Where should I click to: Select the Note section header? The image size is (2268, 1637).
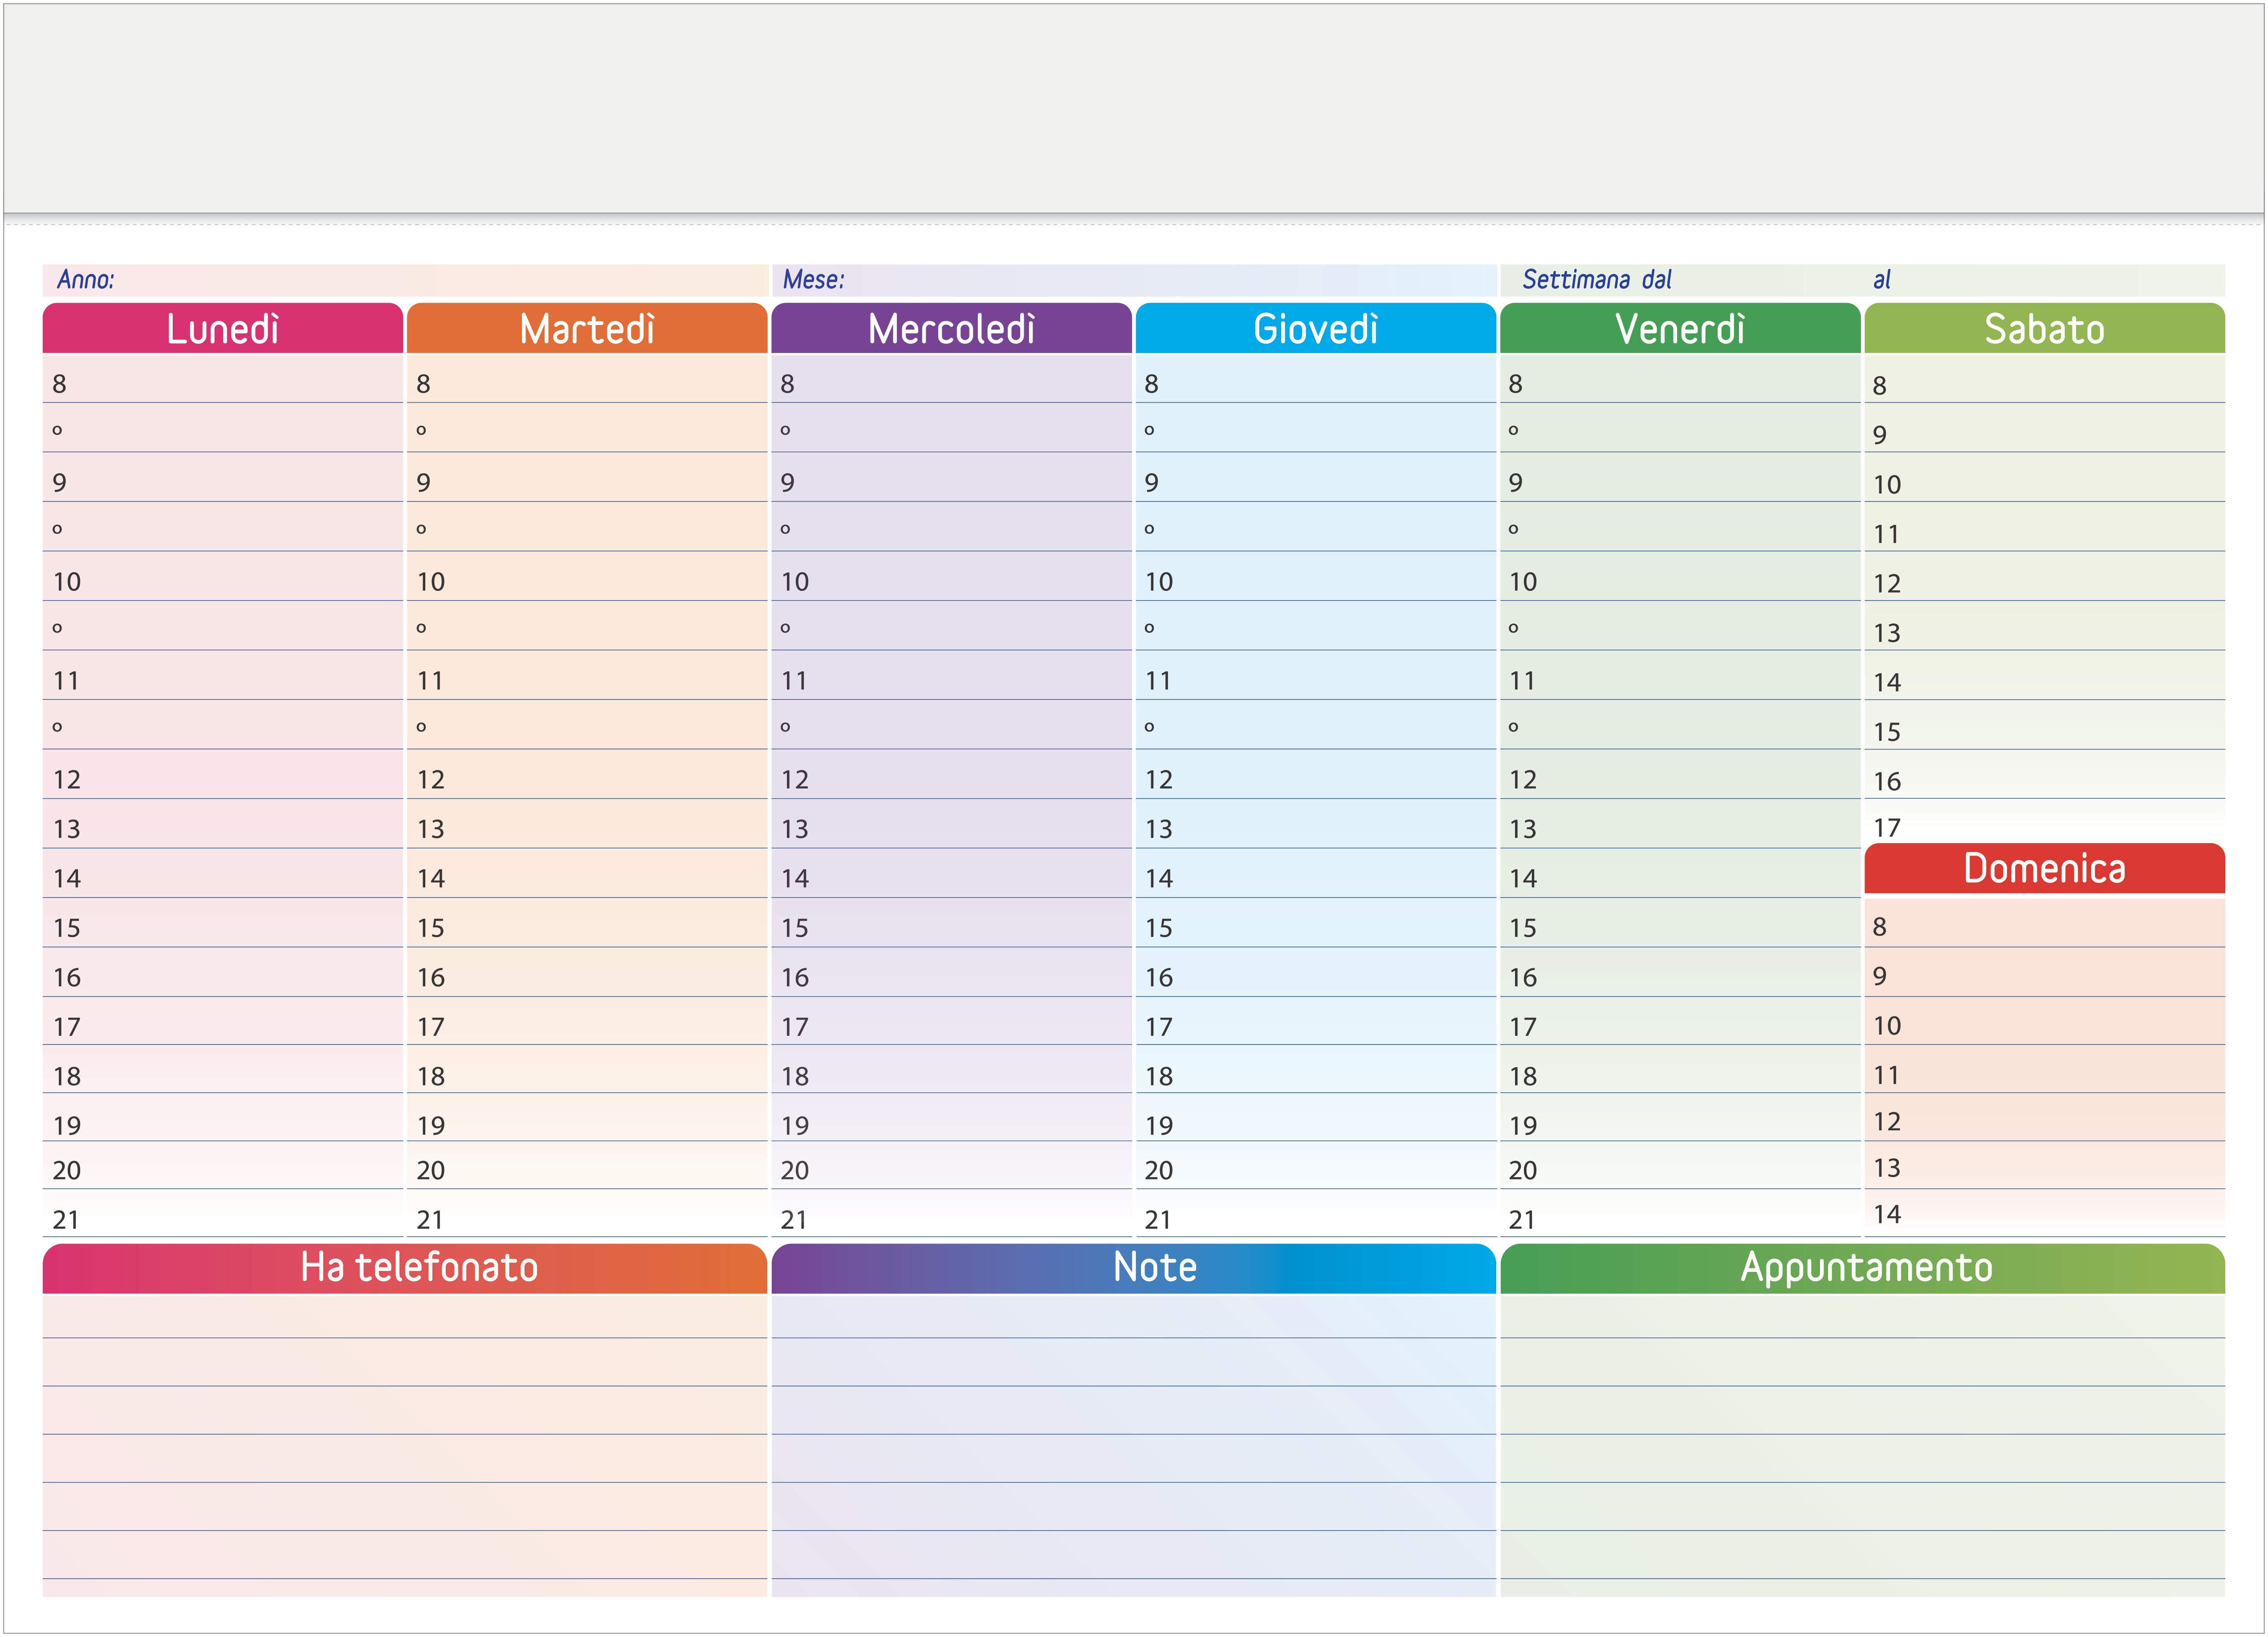[1134, 1268]
